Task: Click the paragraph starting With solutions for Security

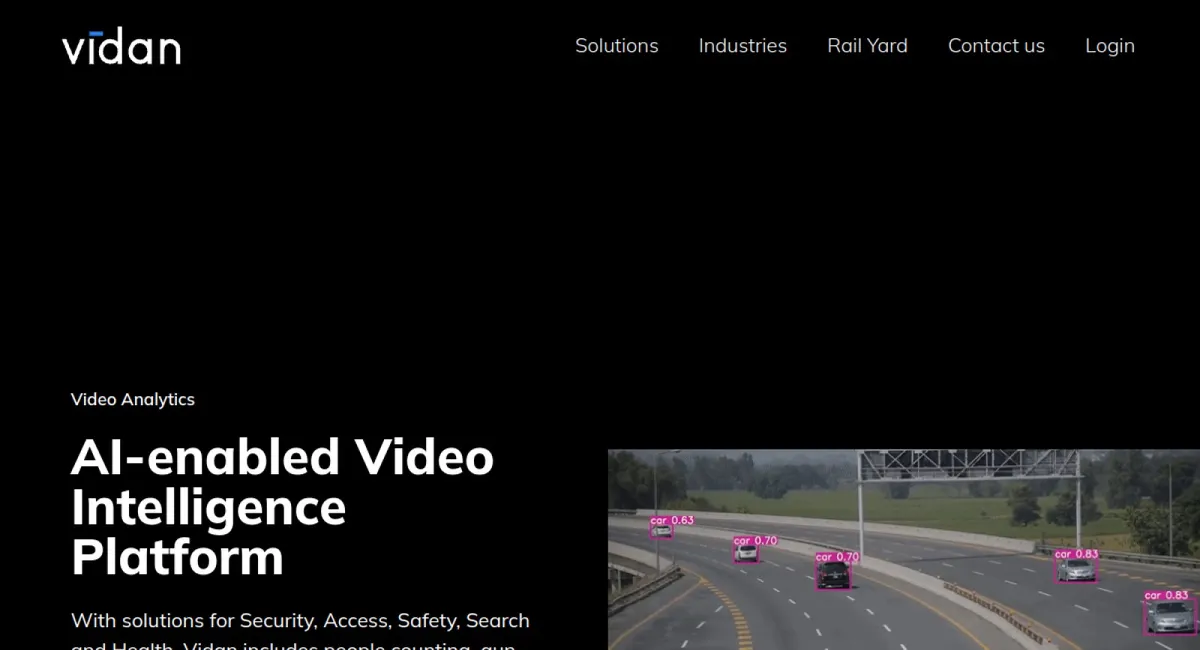Action: tap(300, 630)
